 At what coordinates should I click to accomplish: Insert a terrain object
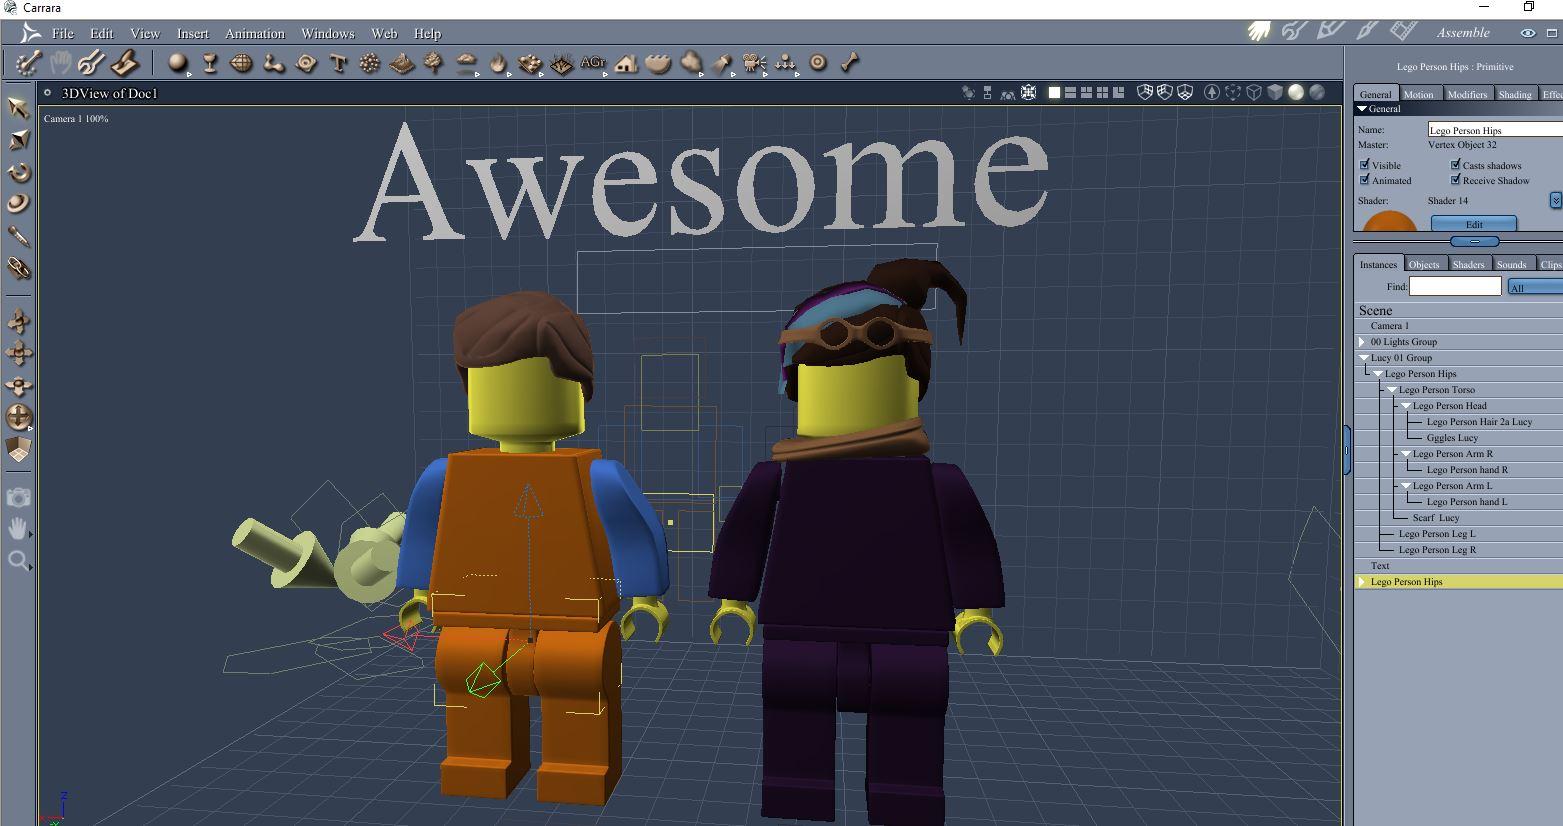click(402, 63)
